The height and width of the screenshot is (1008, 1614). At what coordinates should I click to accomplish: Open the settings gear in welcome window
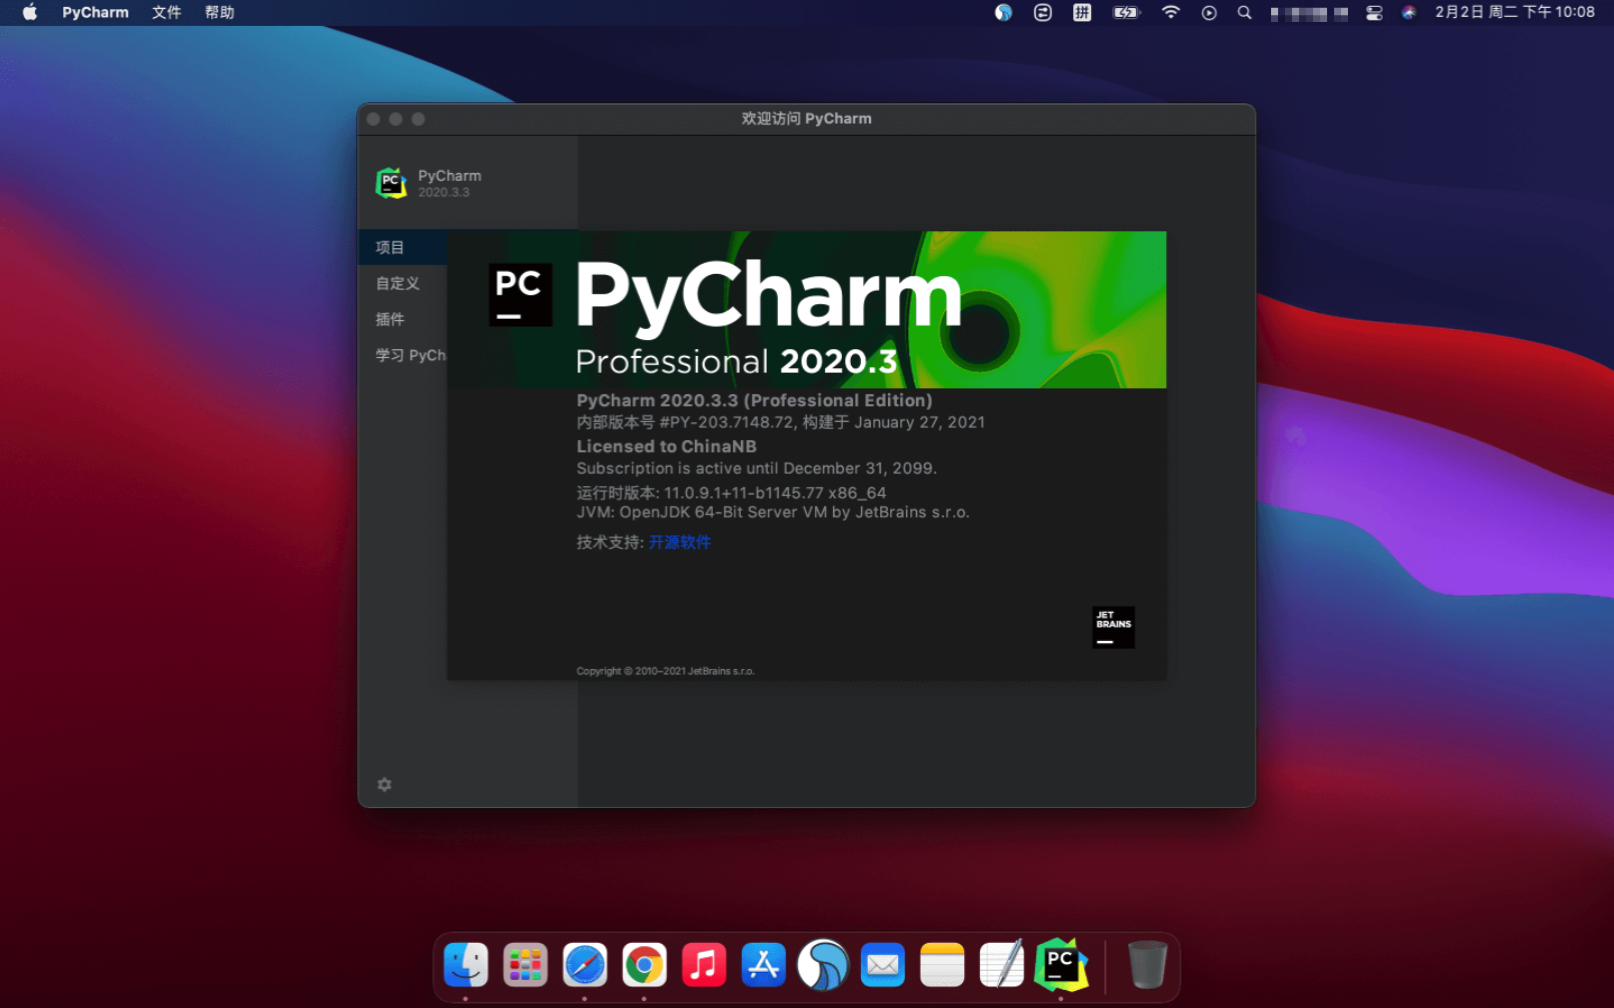pos(384,785)
